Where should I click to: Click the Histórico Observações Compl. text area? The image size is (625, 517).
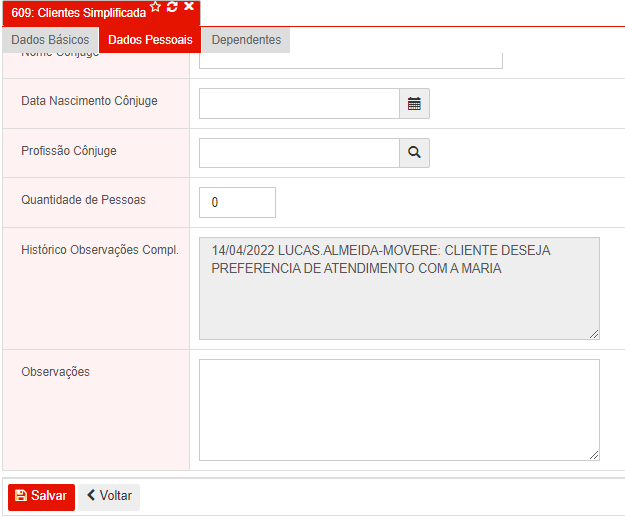coord(399,289)
